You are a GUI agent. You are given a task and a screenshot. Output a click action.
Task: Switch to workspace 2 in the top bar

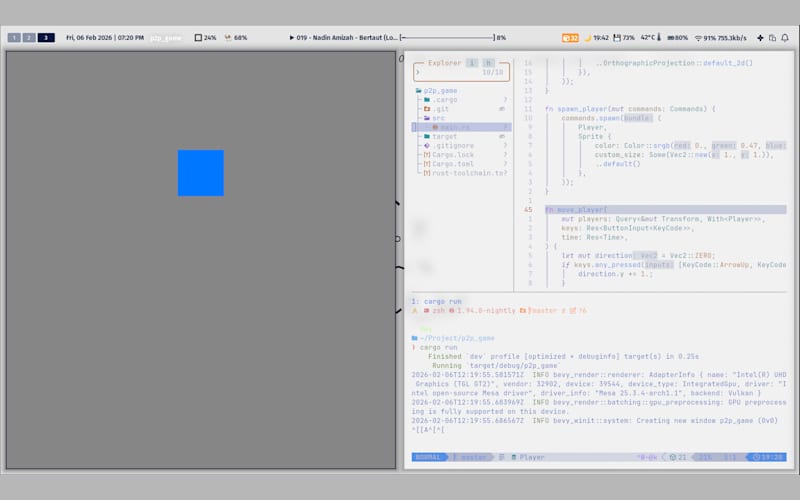click(x=29, y=38)
